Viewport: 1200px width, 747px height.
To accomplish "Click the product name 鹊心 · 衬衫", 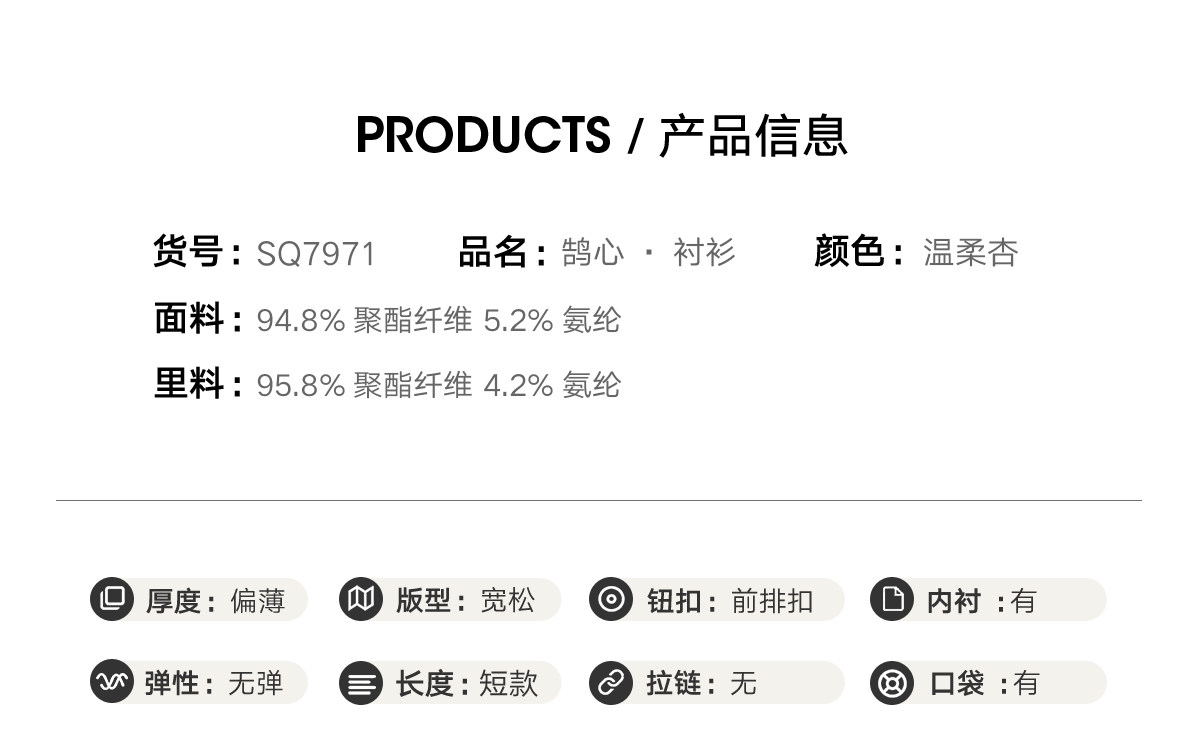I will point(648,253).
